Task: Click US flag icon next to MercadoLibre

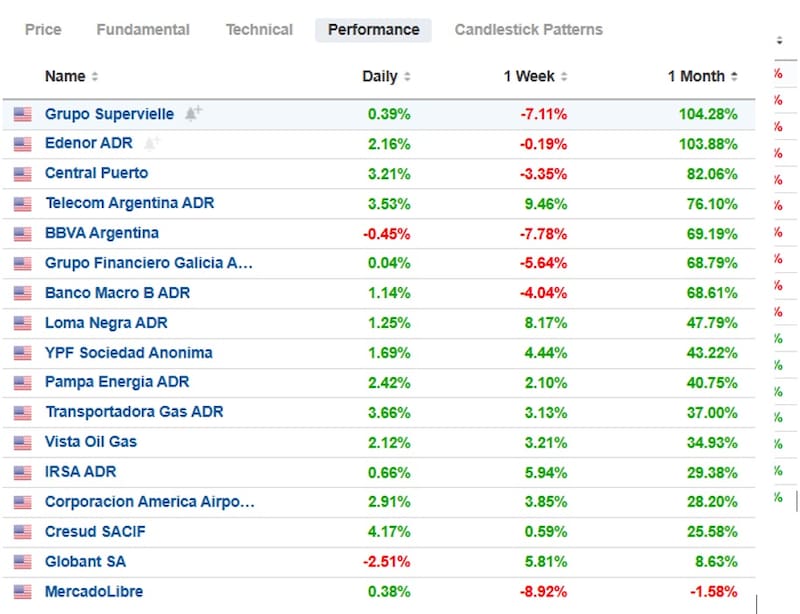Action: click(x=22, y=592)
